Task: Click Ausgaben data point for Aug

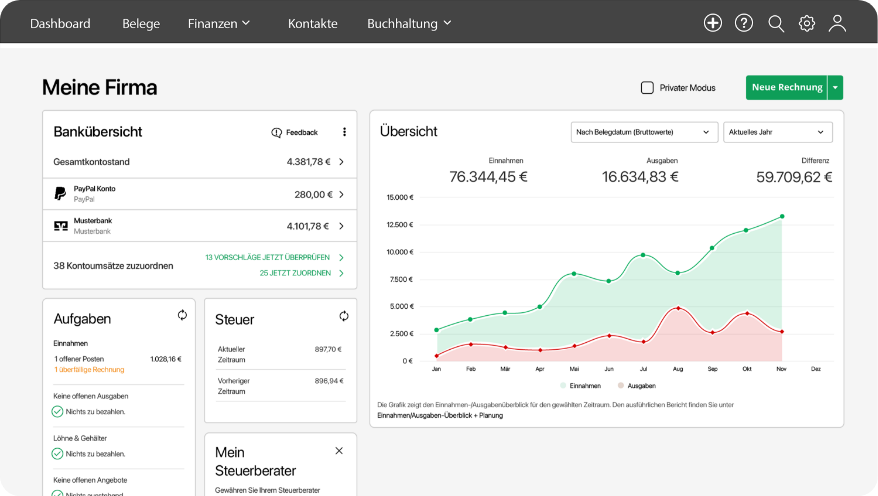Action: 678,308
